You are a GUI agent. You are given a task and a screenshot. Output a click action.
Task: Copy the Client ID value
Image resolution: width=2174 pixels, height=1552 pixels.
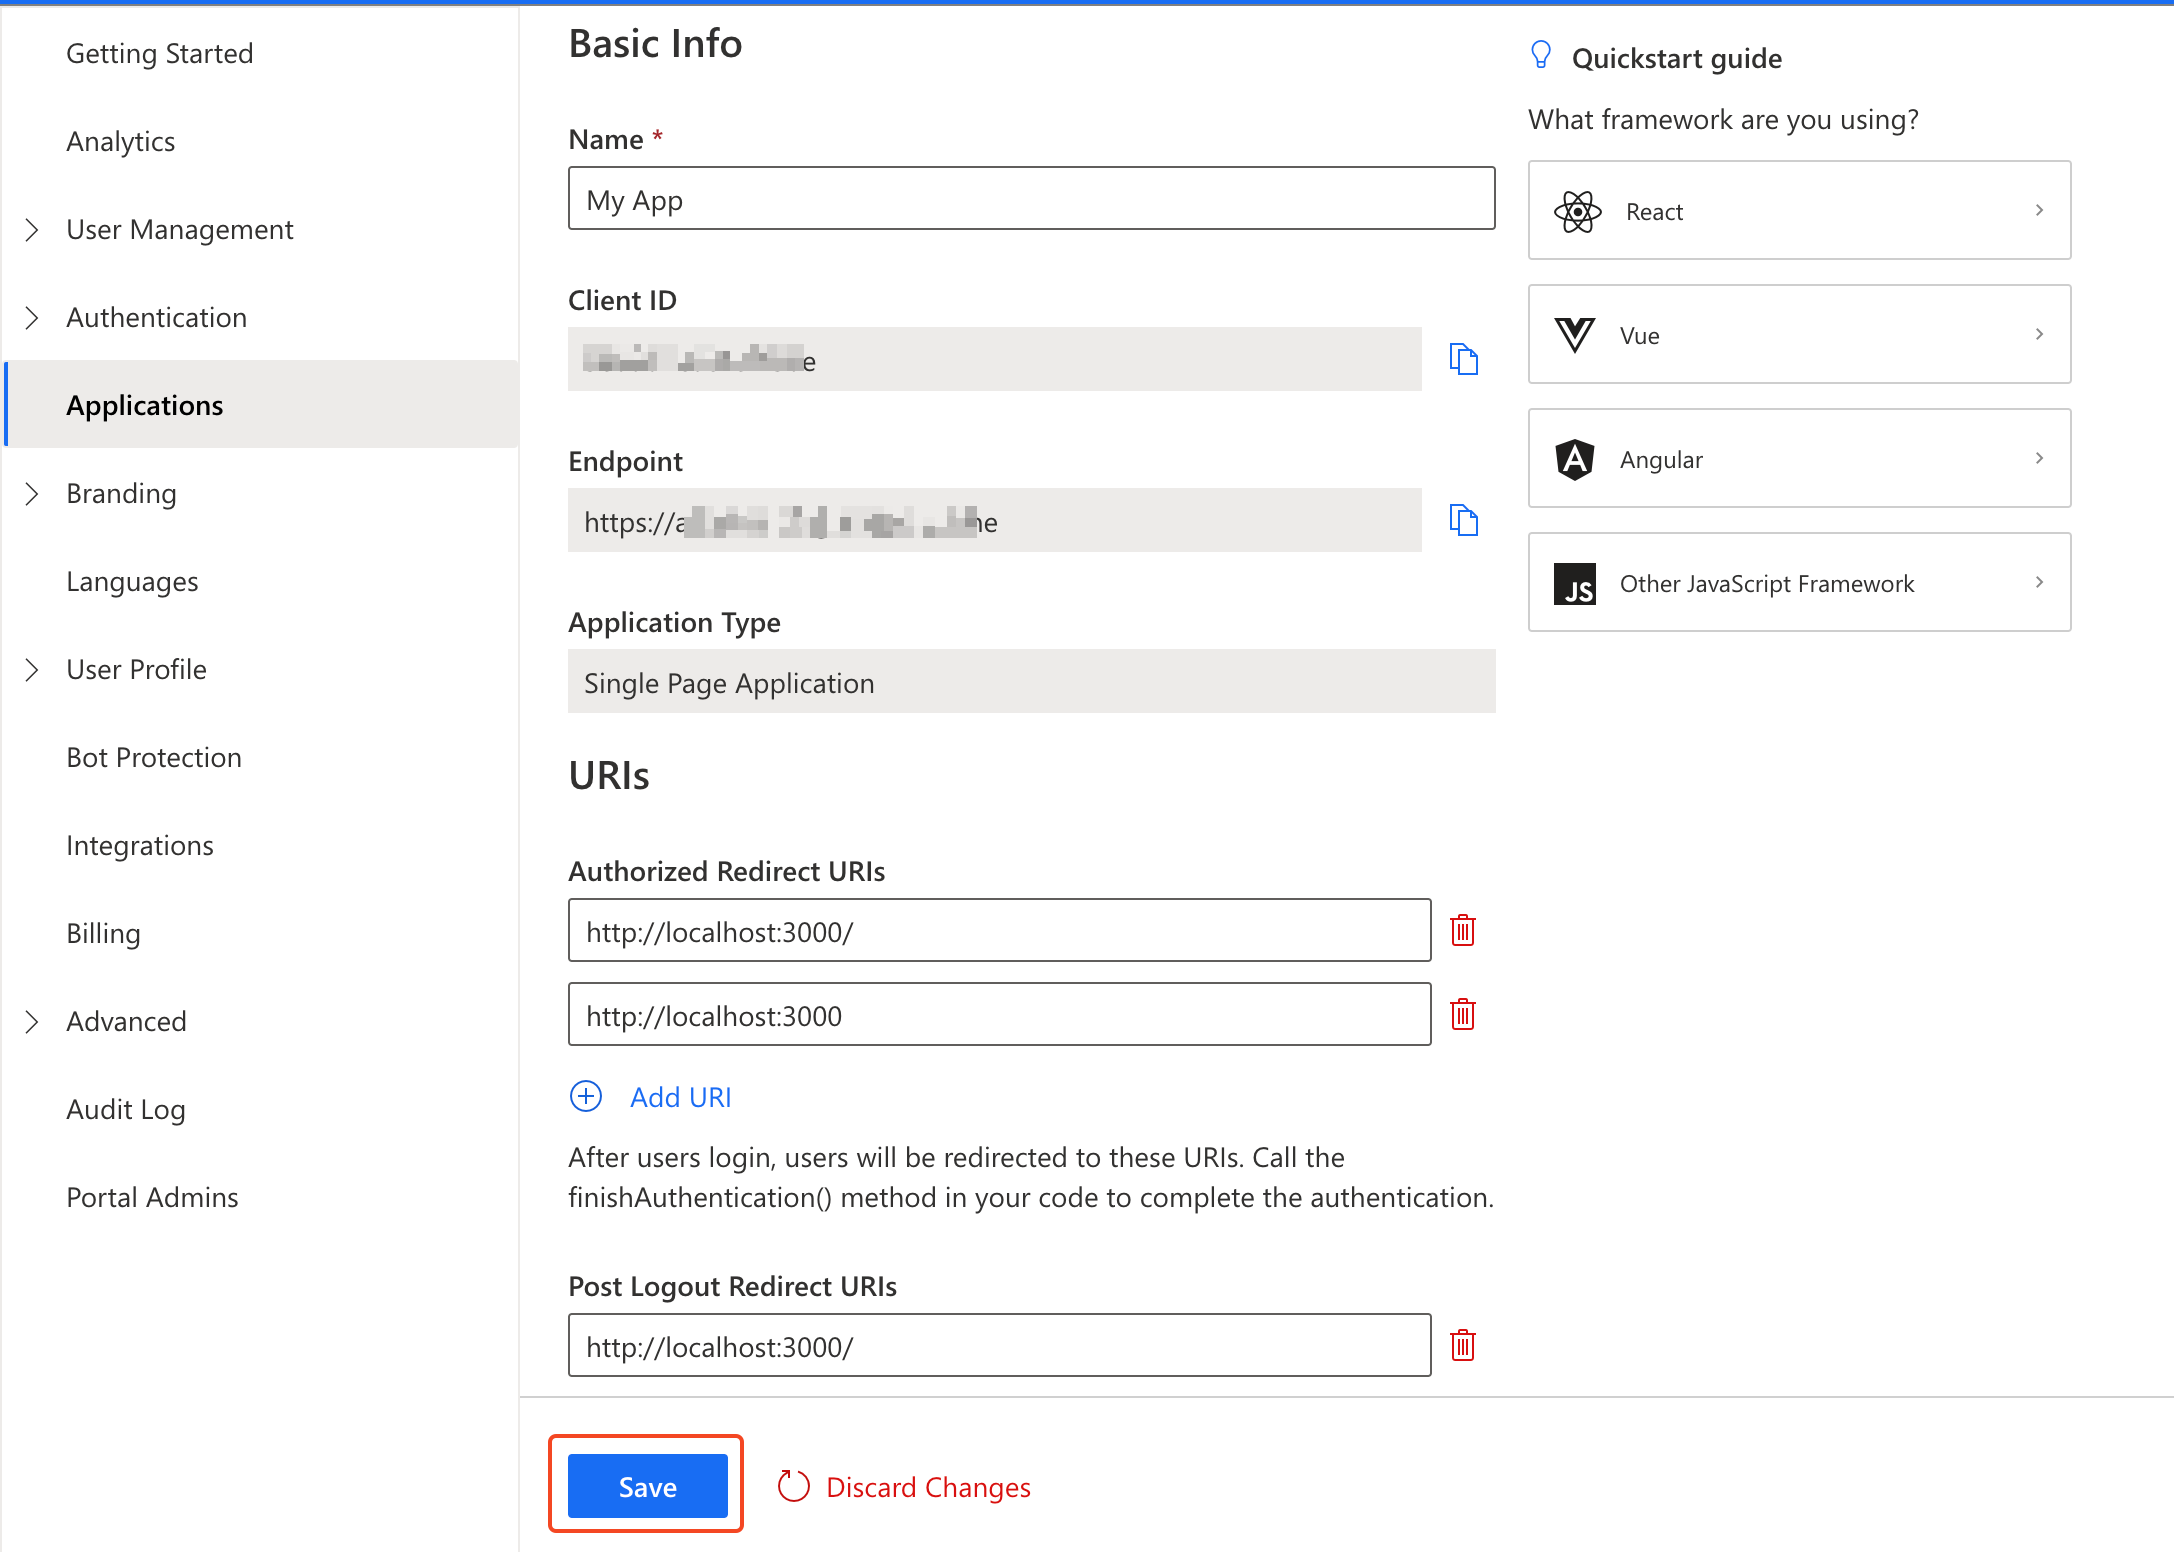1463,359
